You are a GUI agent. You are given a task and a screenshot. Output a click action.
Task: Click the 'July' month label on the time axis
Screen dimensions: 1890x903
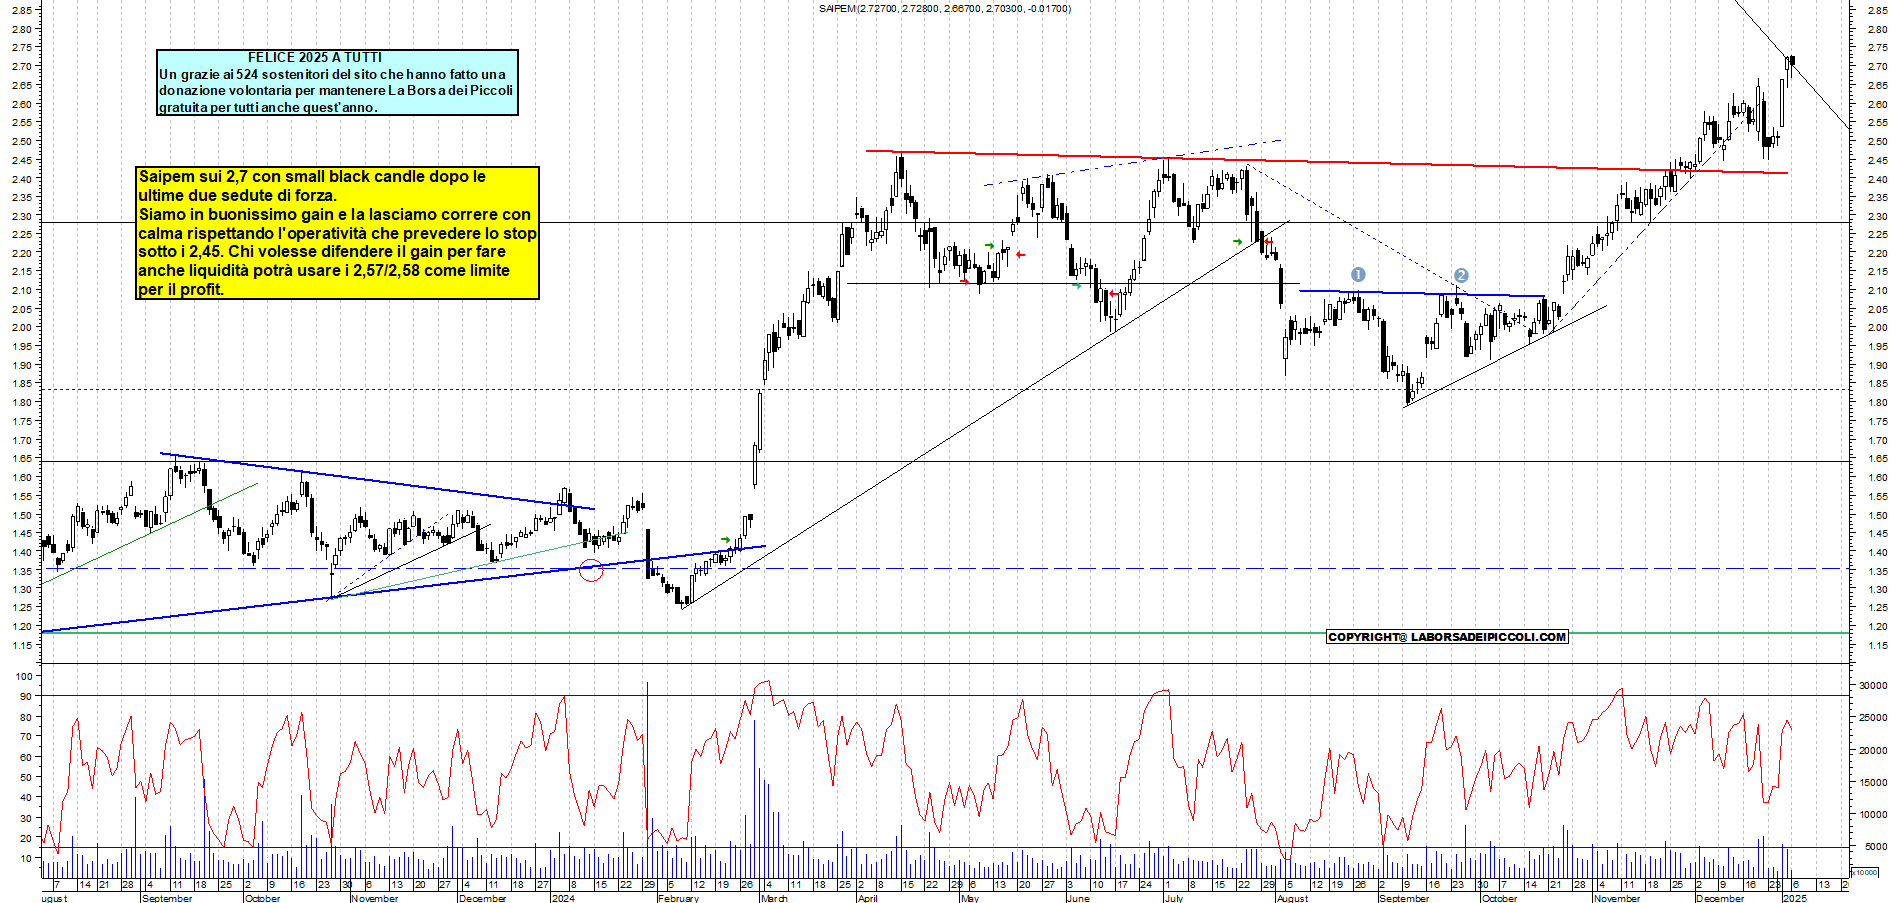1174,898
